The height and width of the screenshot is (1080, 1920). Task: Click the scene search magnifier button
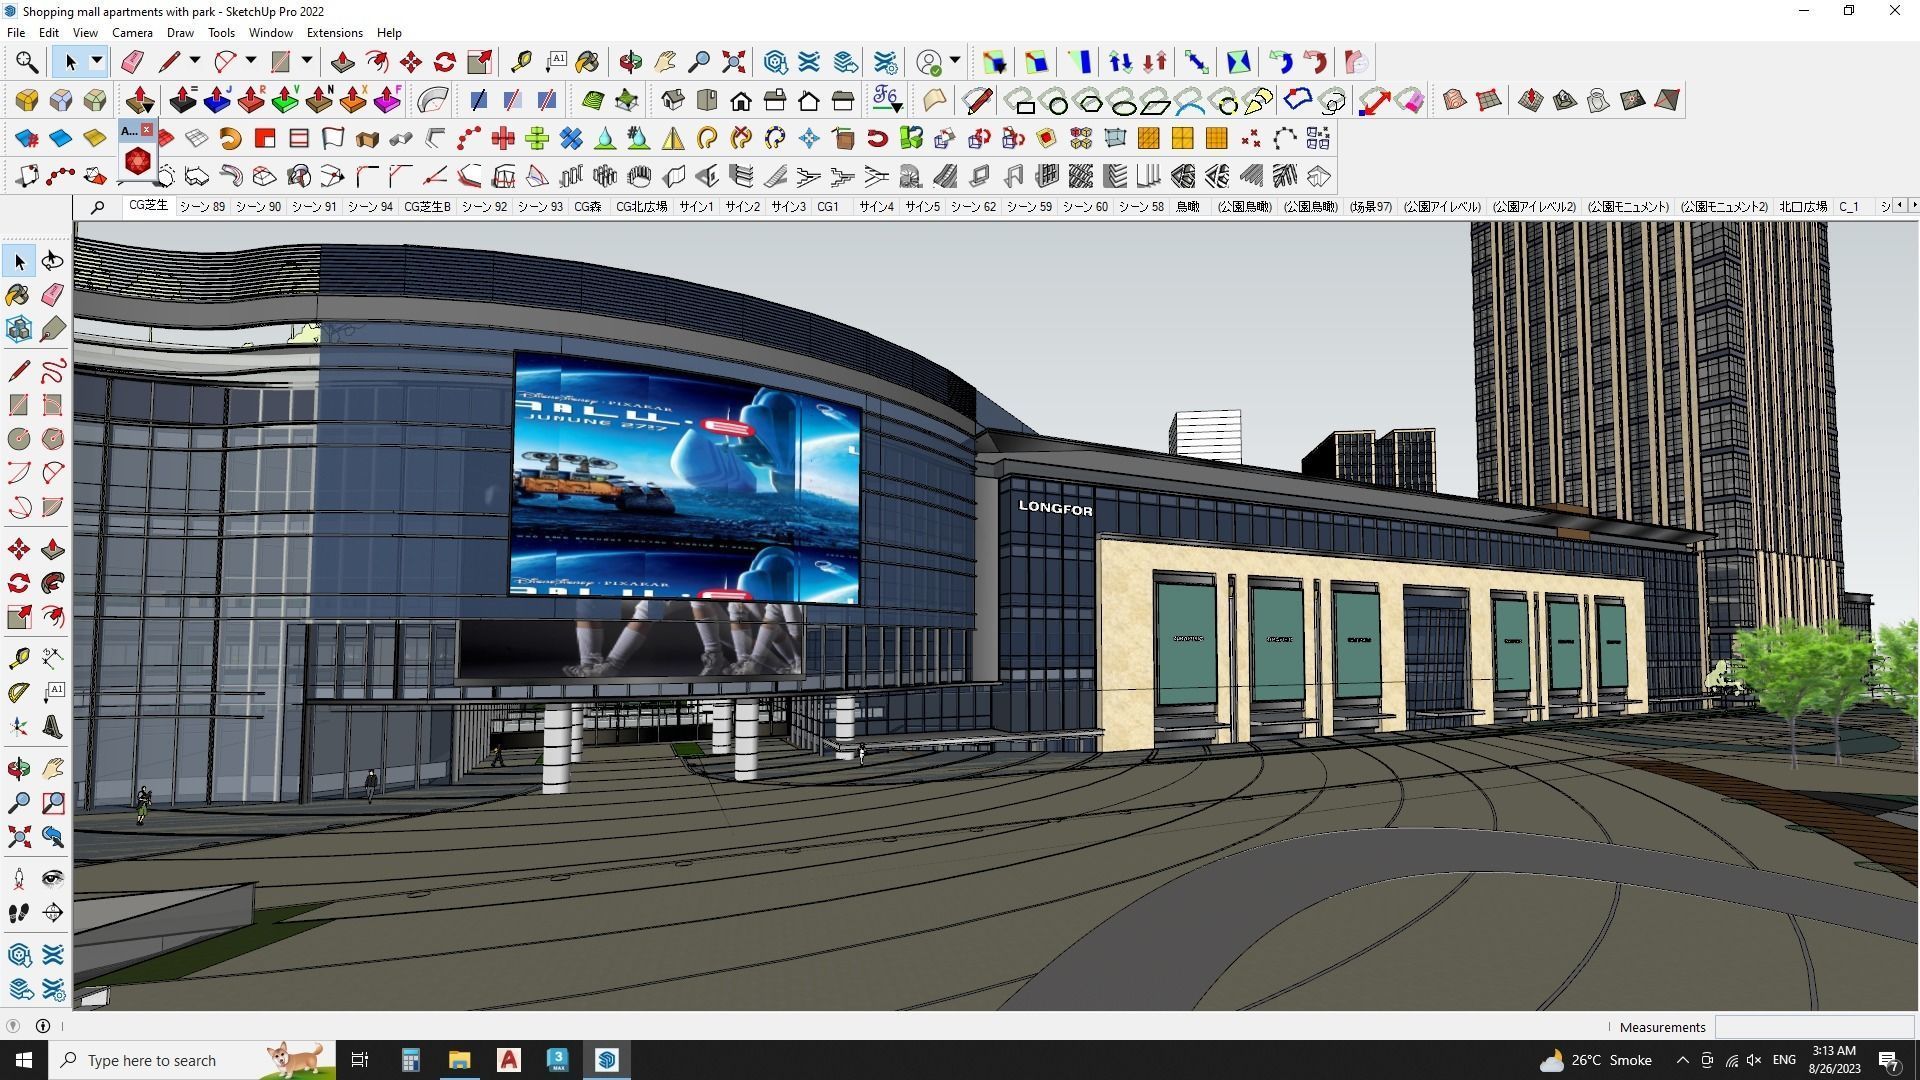97,207
